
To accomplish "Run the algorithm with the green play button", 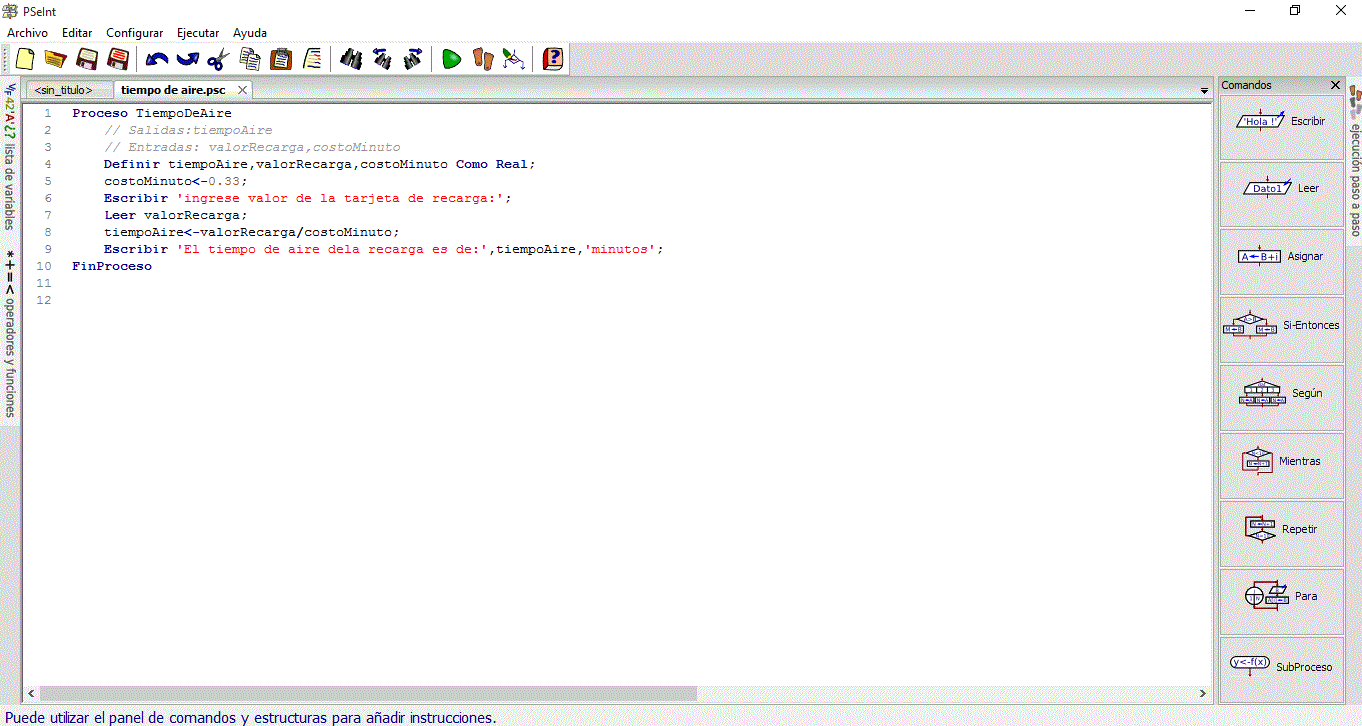I will click(x=451, y=59).
